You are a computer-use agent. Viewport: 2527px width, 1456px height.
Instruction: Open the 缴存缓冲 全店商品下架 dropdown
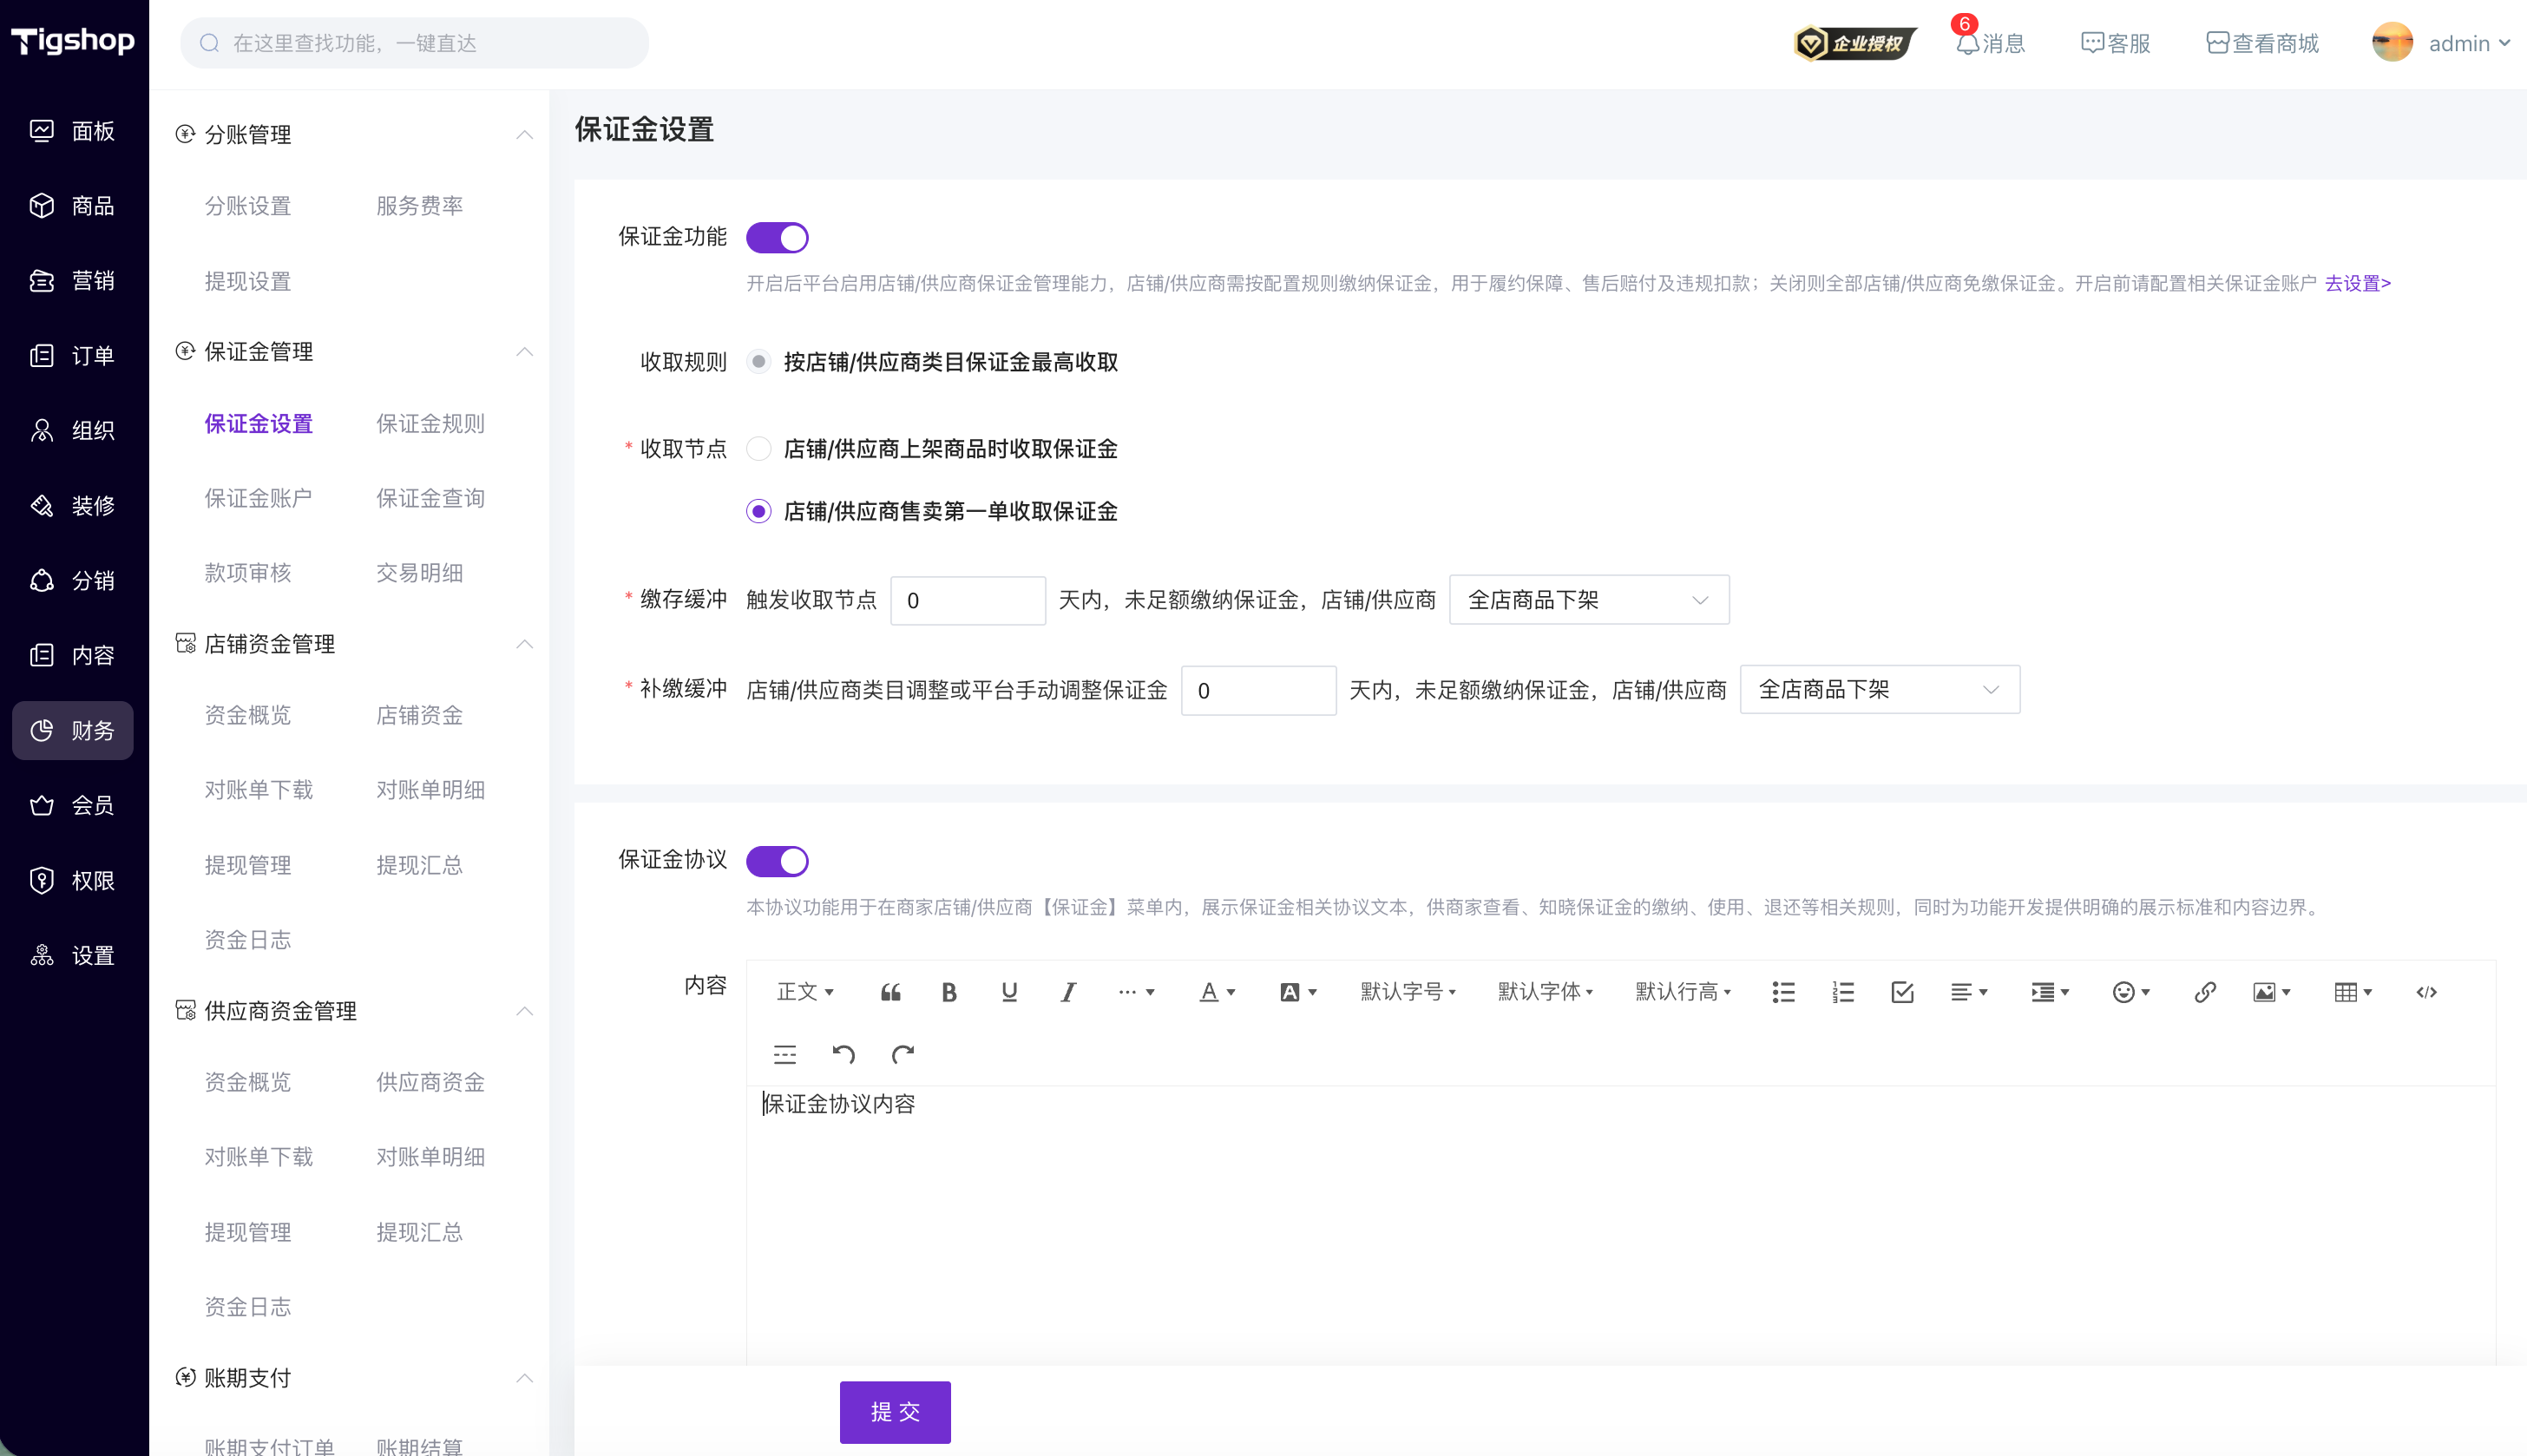pos(1589,600)
